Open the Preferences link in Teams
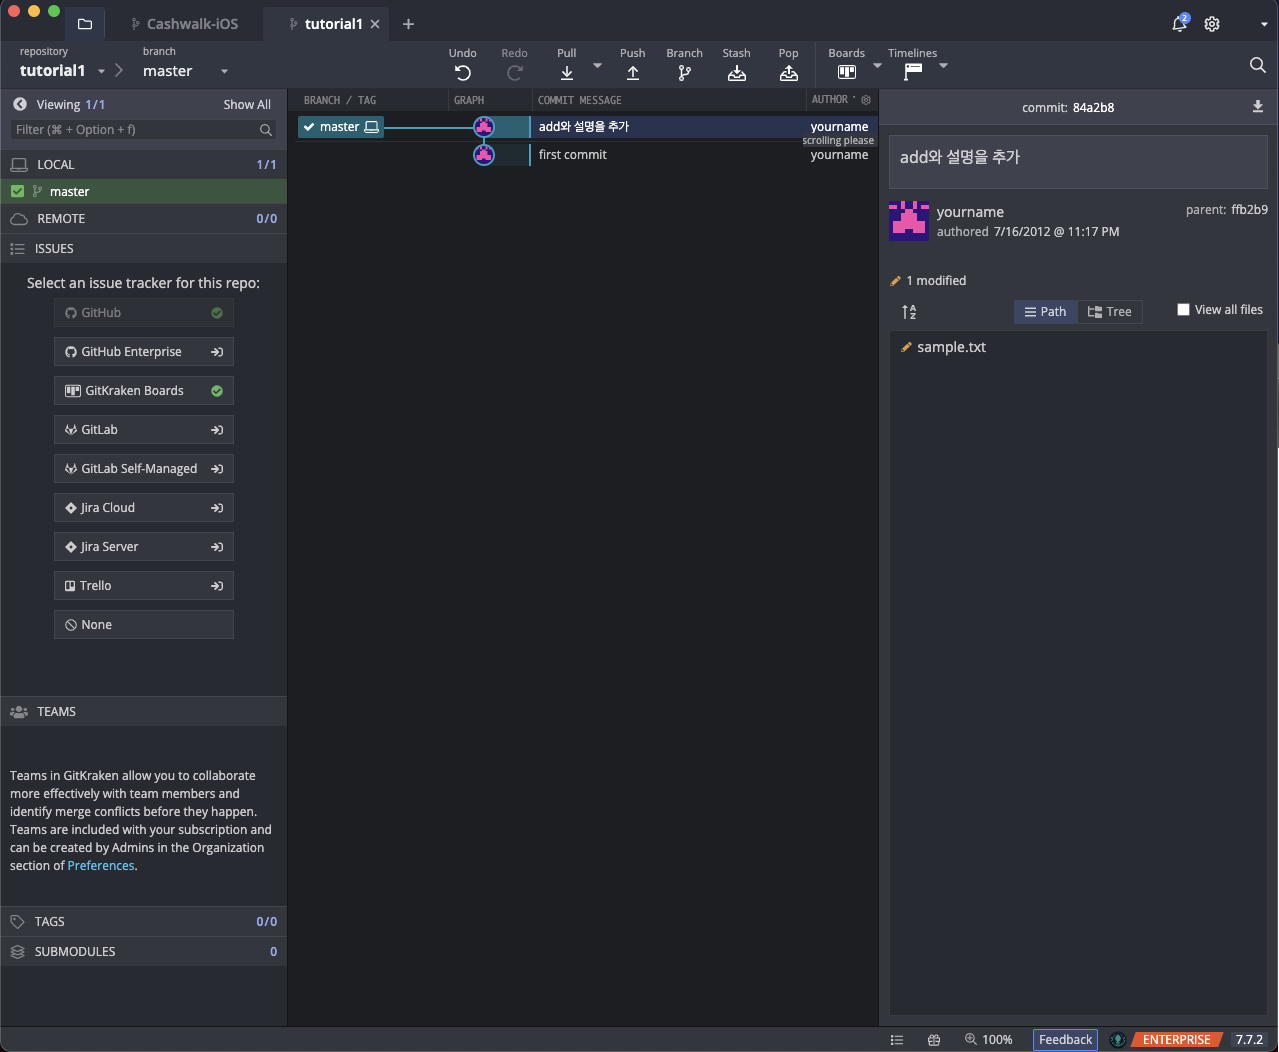1279x1052 pixels. click(x=101, y=866)
